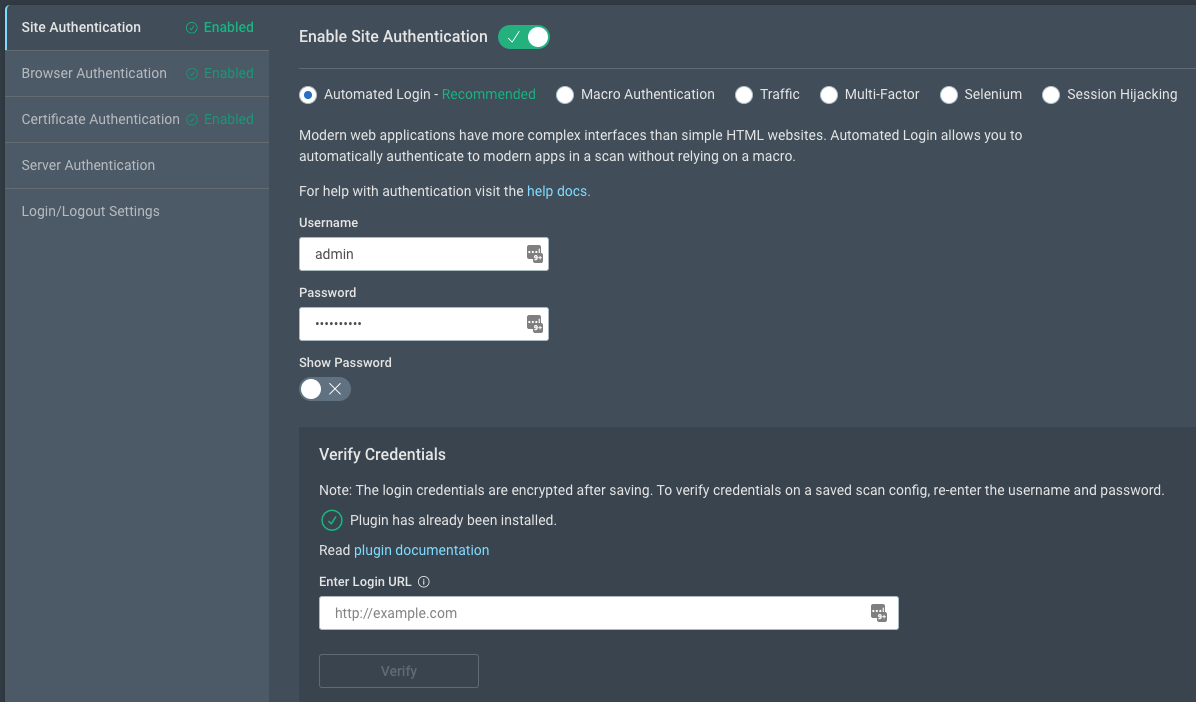
Task: Open the help docs link
Action: pos(558,191)
